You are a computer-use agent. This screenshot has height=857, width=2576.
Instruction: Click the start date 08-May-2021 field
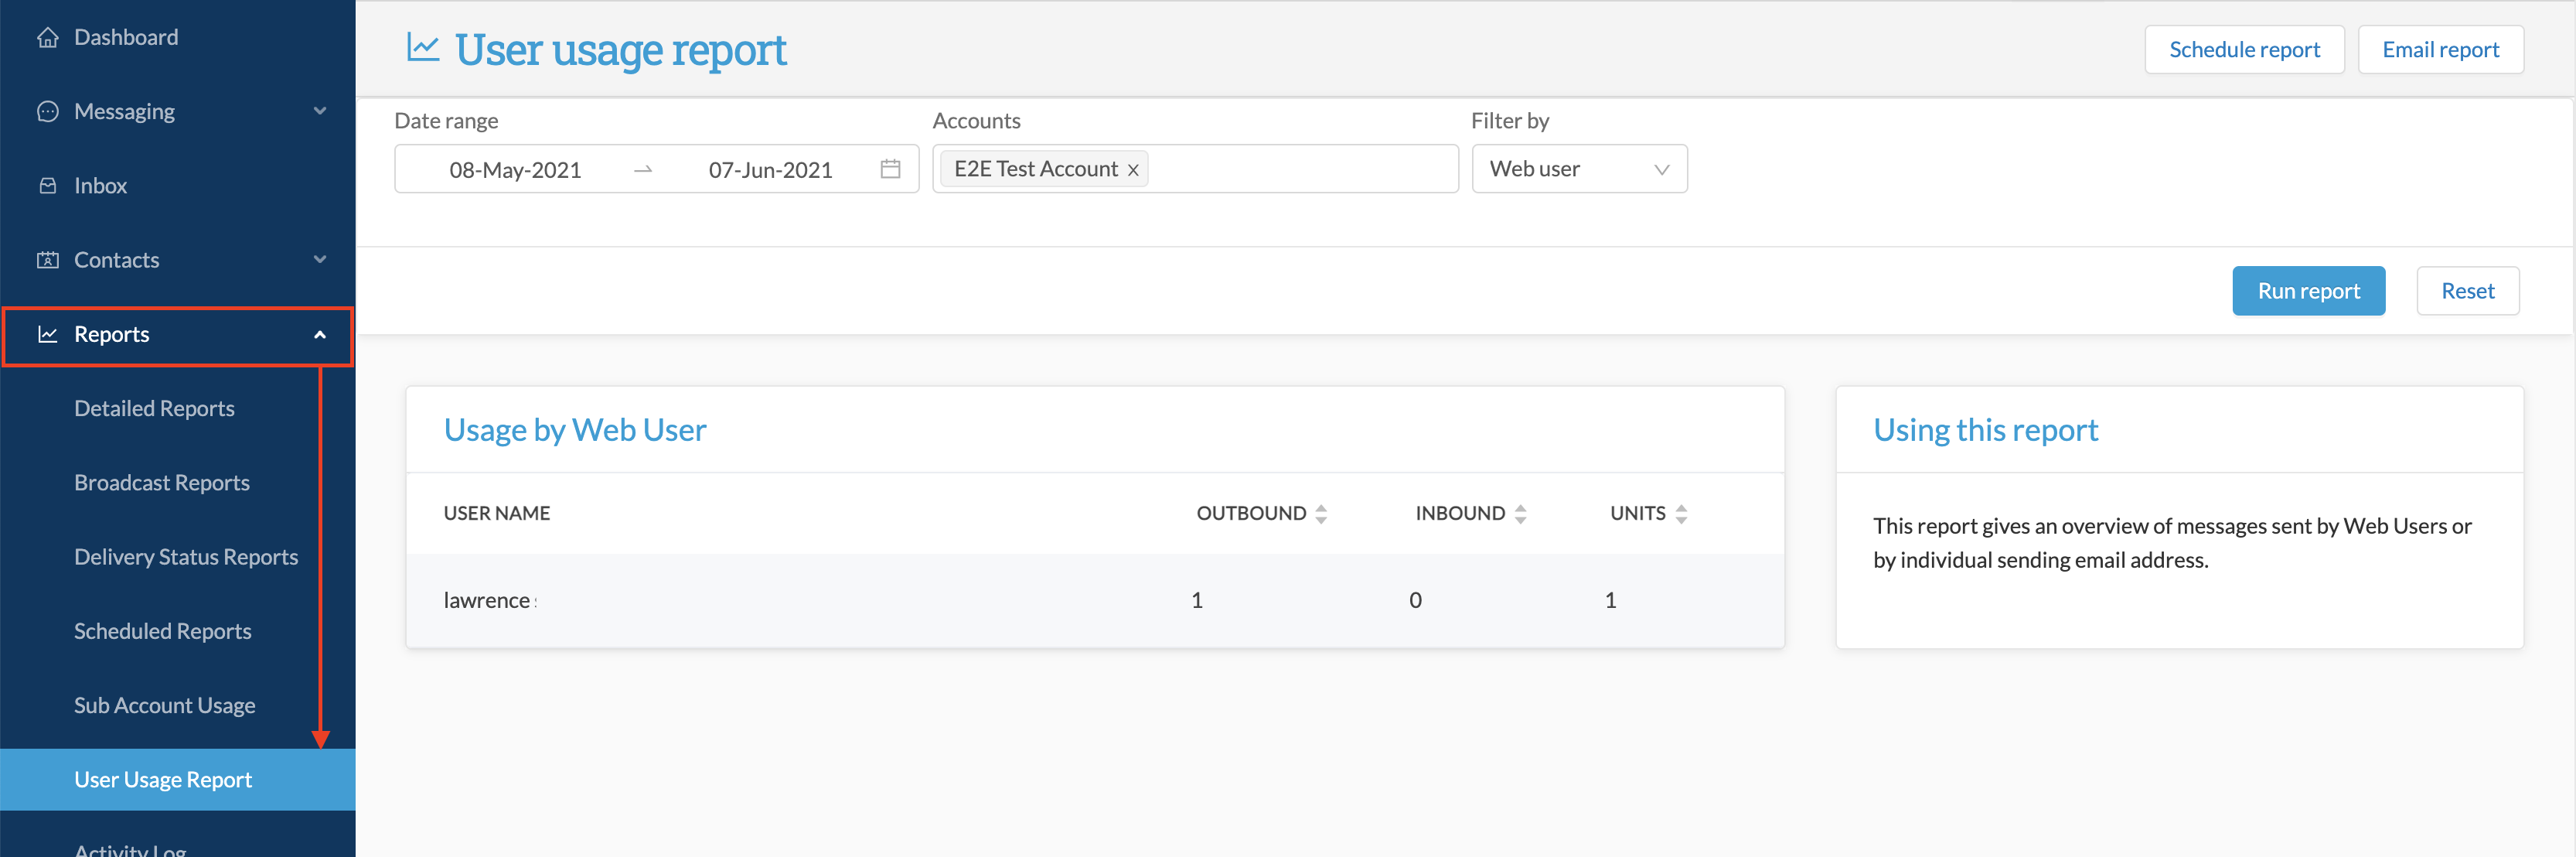click(515, 170)
